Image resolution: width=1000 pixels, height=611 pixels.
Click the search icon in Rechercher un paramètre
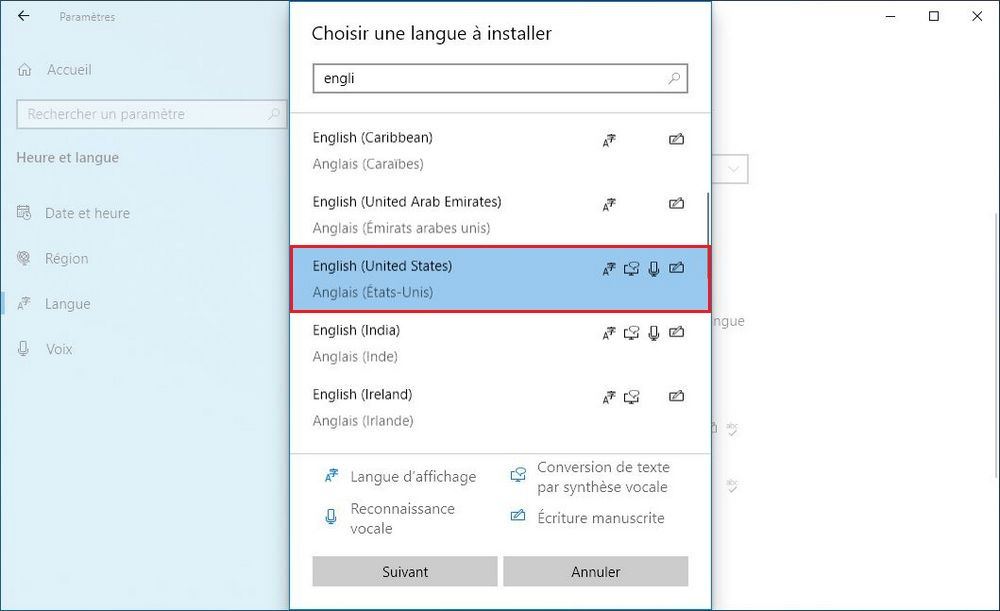(273, 114)
